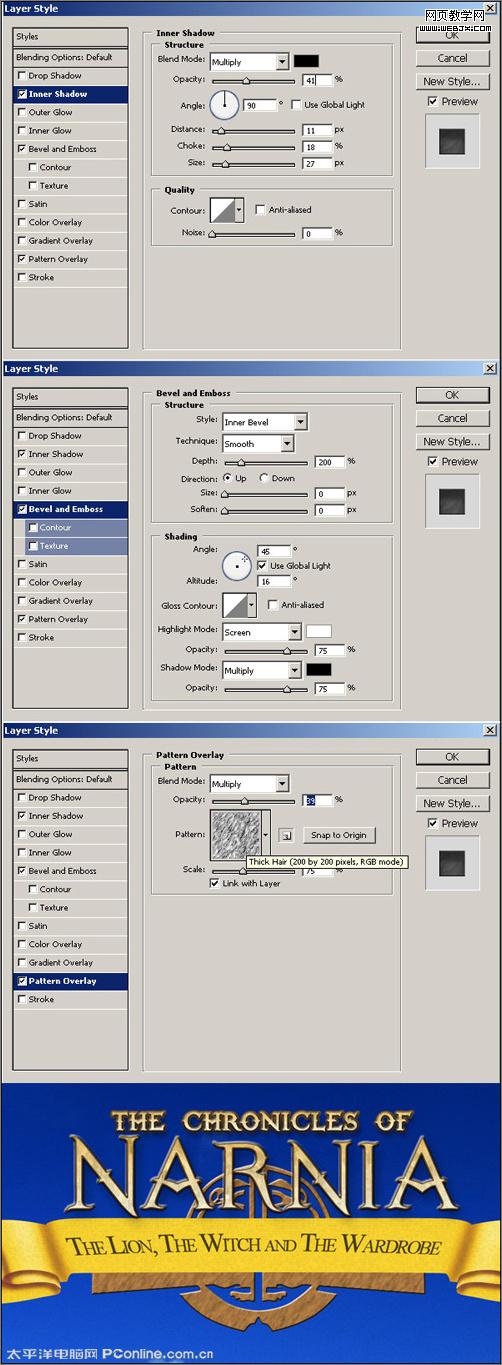This screenshot has width=502, height=1365.
Task: Toggle Use Global Light in Bevel and Emboss shading
Action: (x=263, y=565)
